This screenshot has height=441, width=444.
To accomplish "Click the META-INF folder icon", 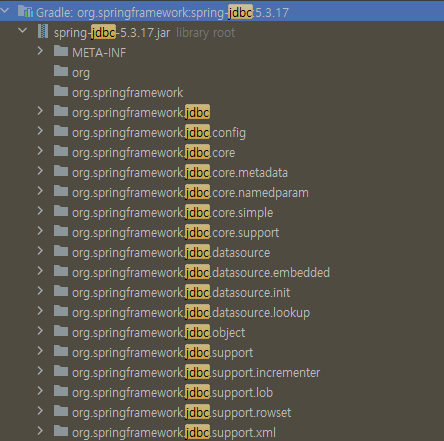I will click(x=61, y=51).
